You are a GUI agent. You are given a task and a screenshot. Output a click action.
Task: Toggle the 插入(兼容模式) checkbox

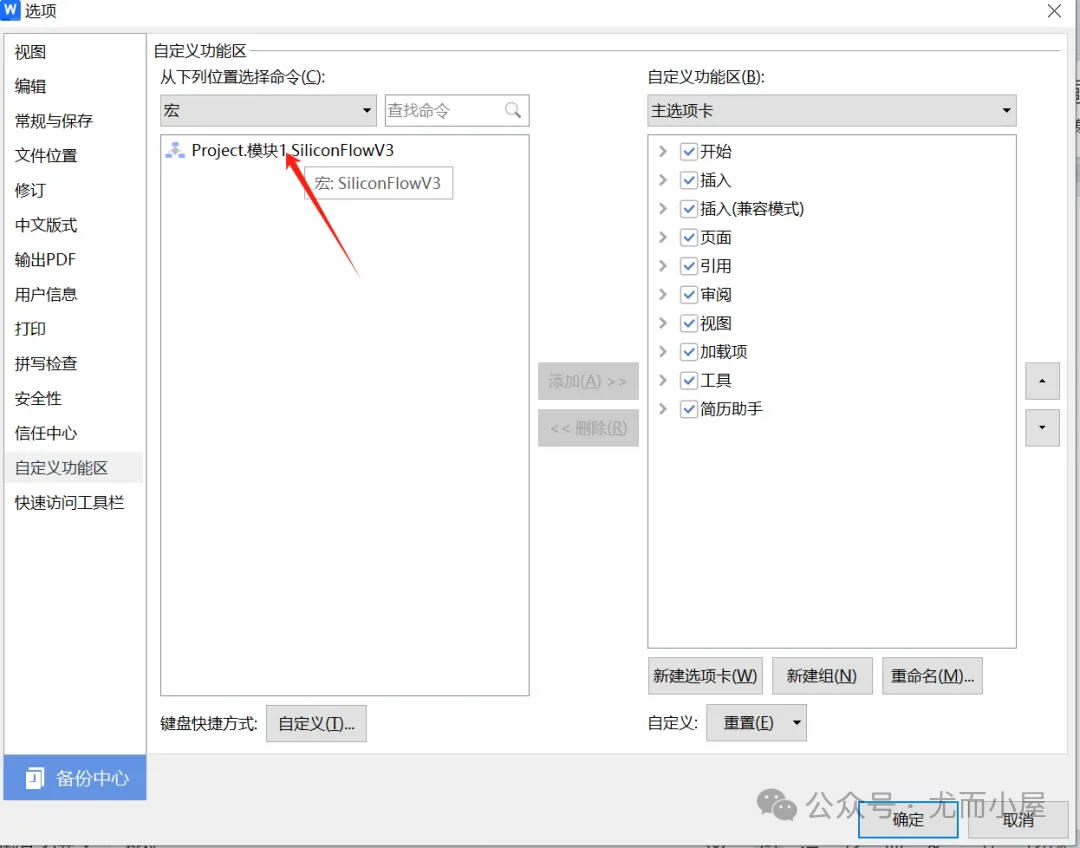689,209
